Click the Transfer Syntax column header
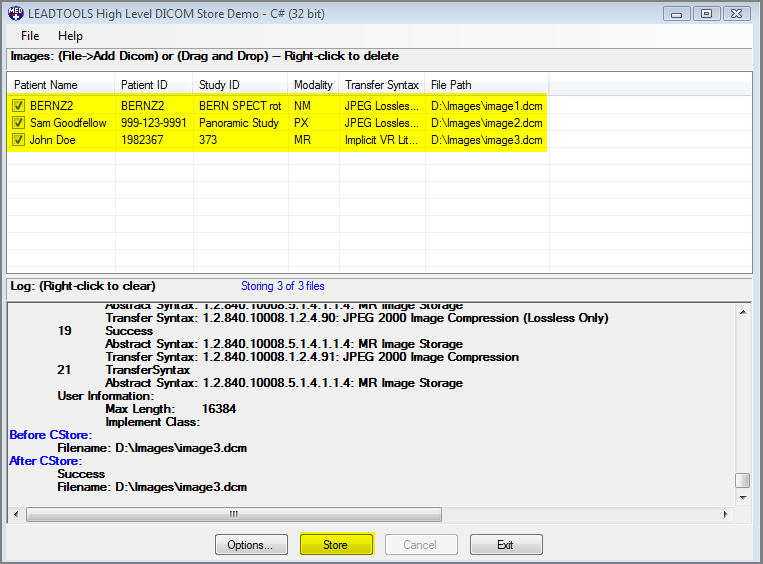The height and width of the screenshot is (564, 763). click(x=382, y=85)
